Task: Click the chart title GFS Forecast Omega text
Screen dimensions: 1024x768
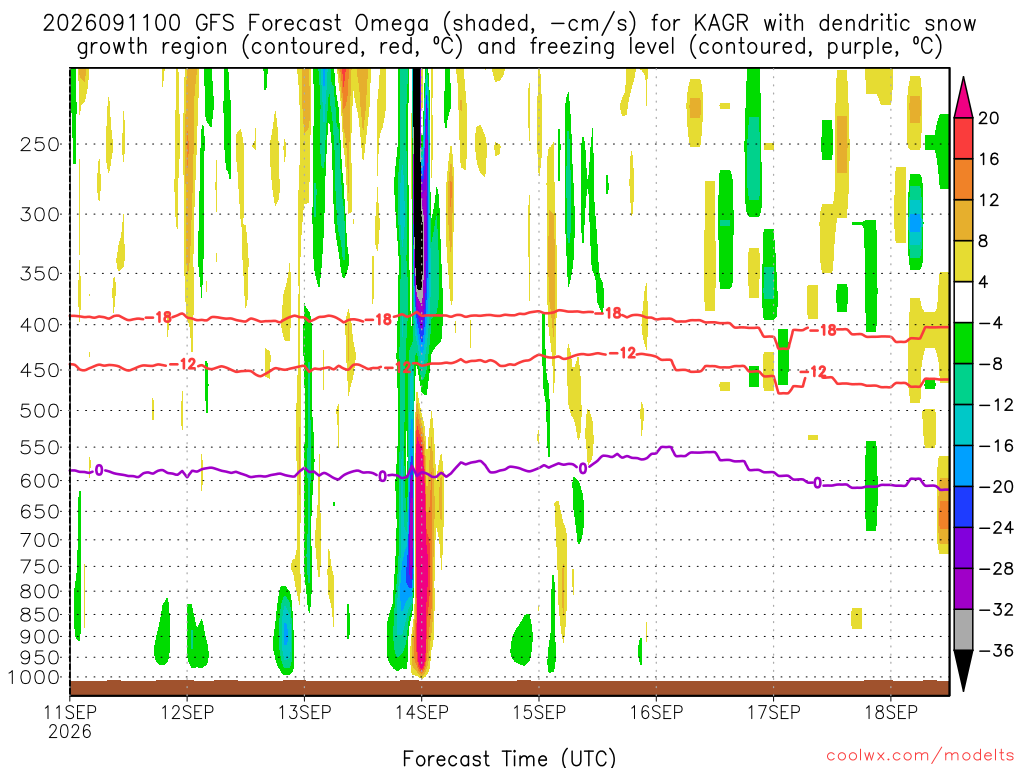Action: pyautogui.click(x=312, y=24)
